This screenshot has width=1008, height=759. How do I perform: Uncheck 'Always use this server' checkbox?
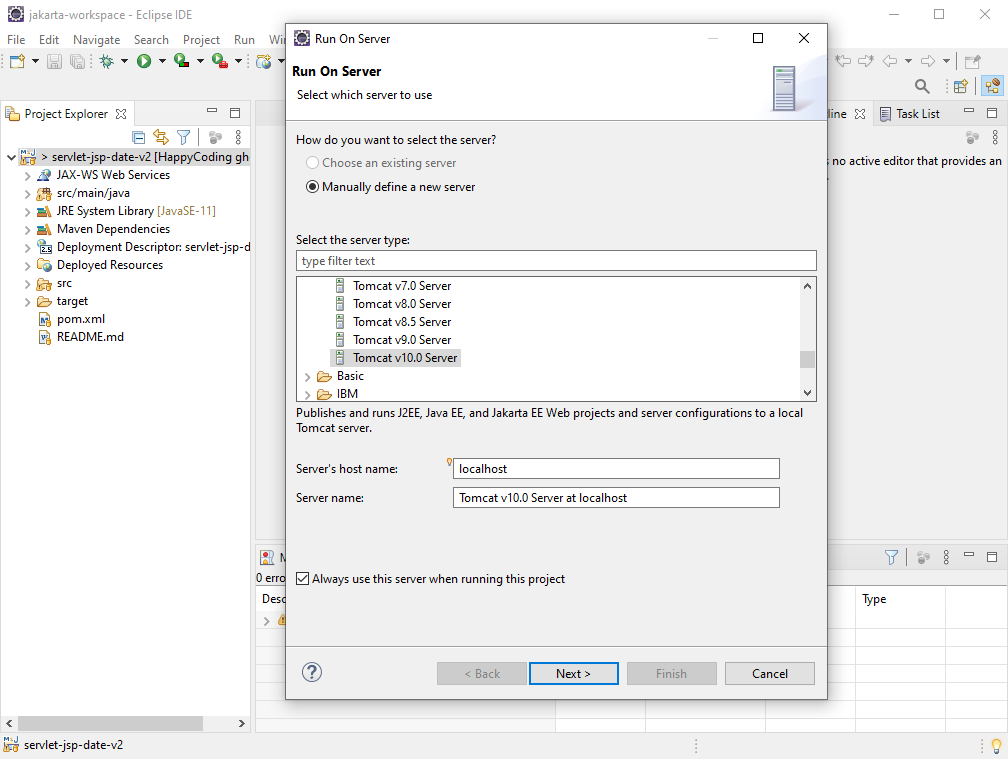pyautogui.click(x=303, y=579)
